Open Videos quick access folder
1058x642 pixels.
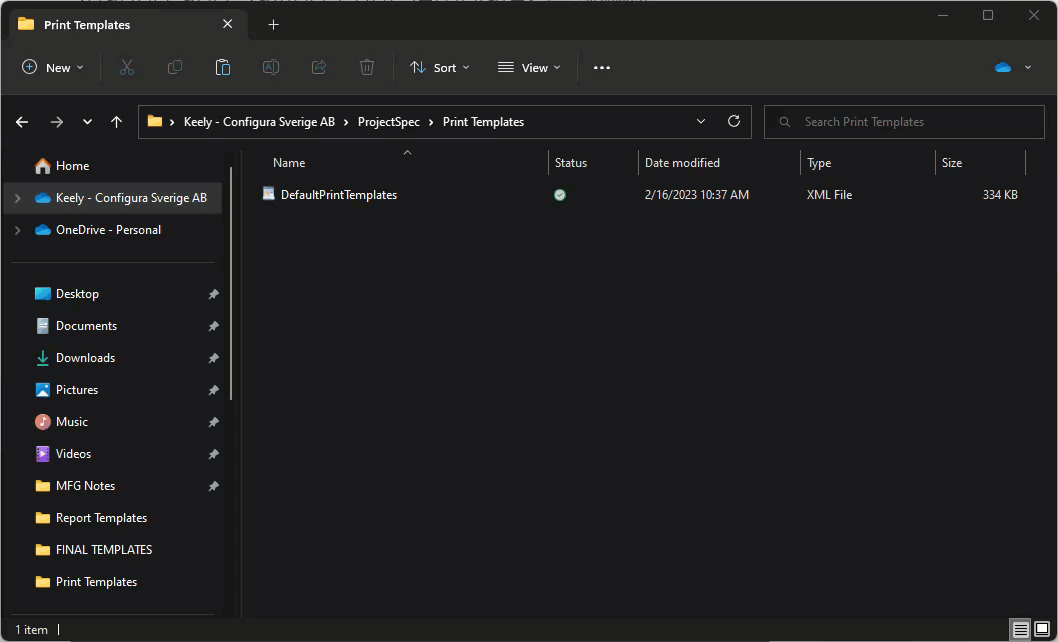pyautogui.click(x=73, y=454)
